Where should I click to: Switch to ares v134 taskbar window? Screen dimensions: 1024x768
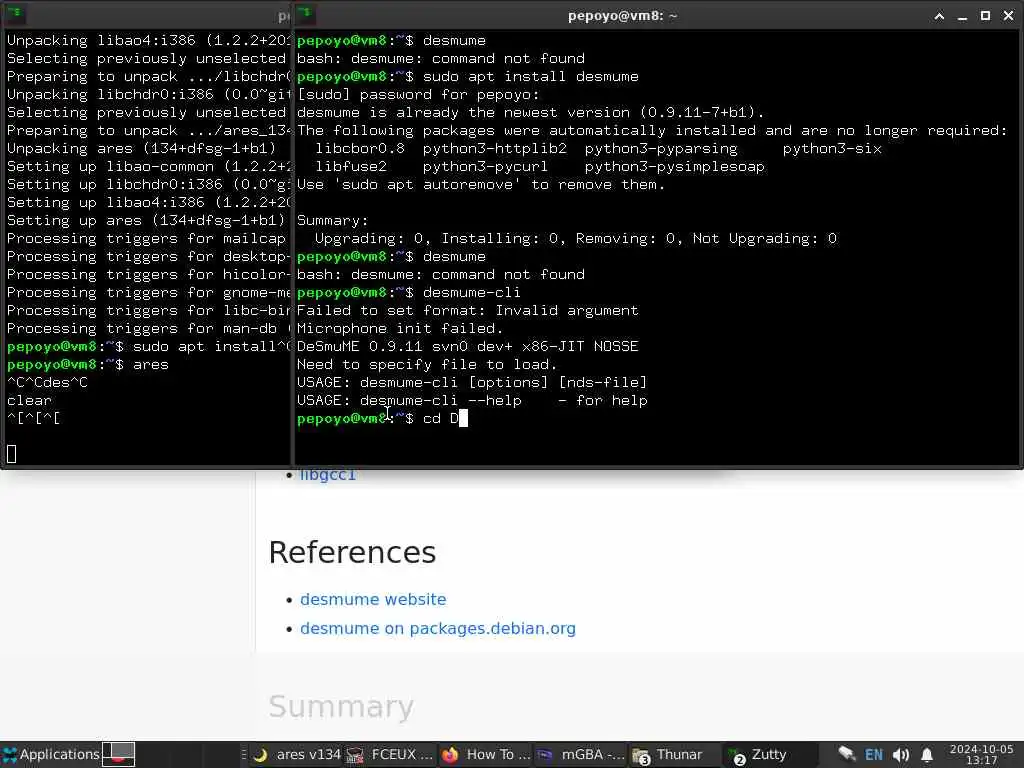pyautogui.click(x=297, y=754)
